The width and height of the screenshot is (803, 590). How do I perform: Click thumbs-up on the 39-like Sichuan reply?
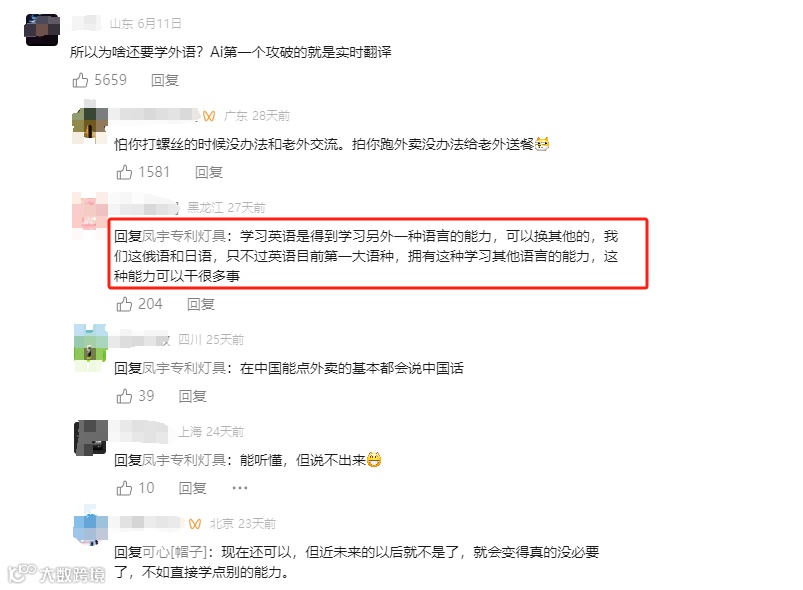tap(124, 396)
